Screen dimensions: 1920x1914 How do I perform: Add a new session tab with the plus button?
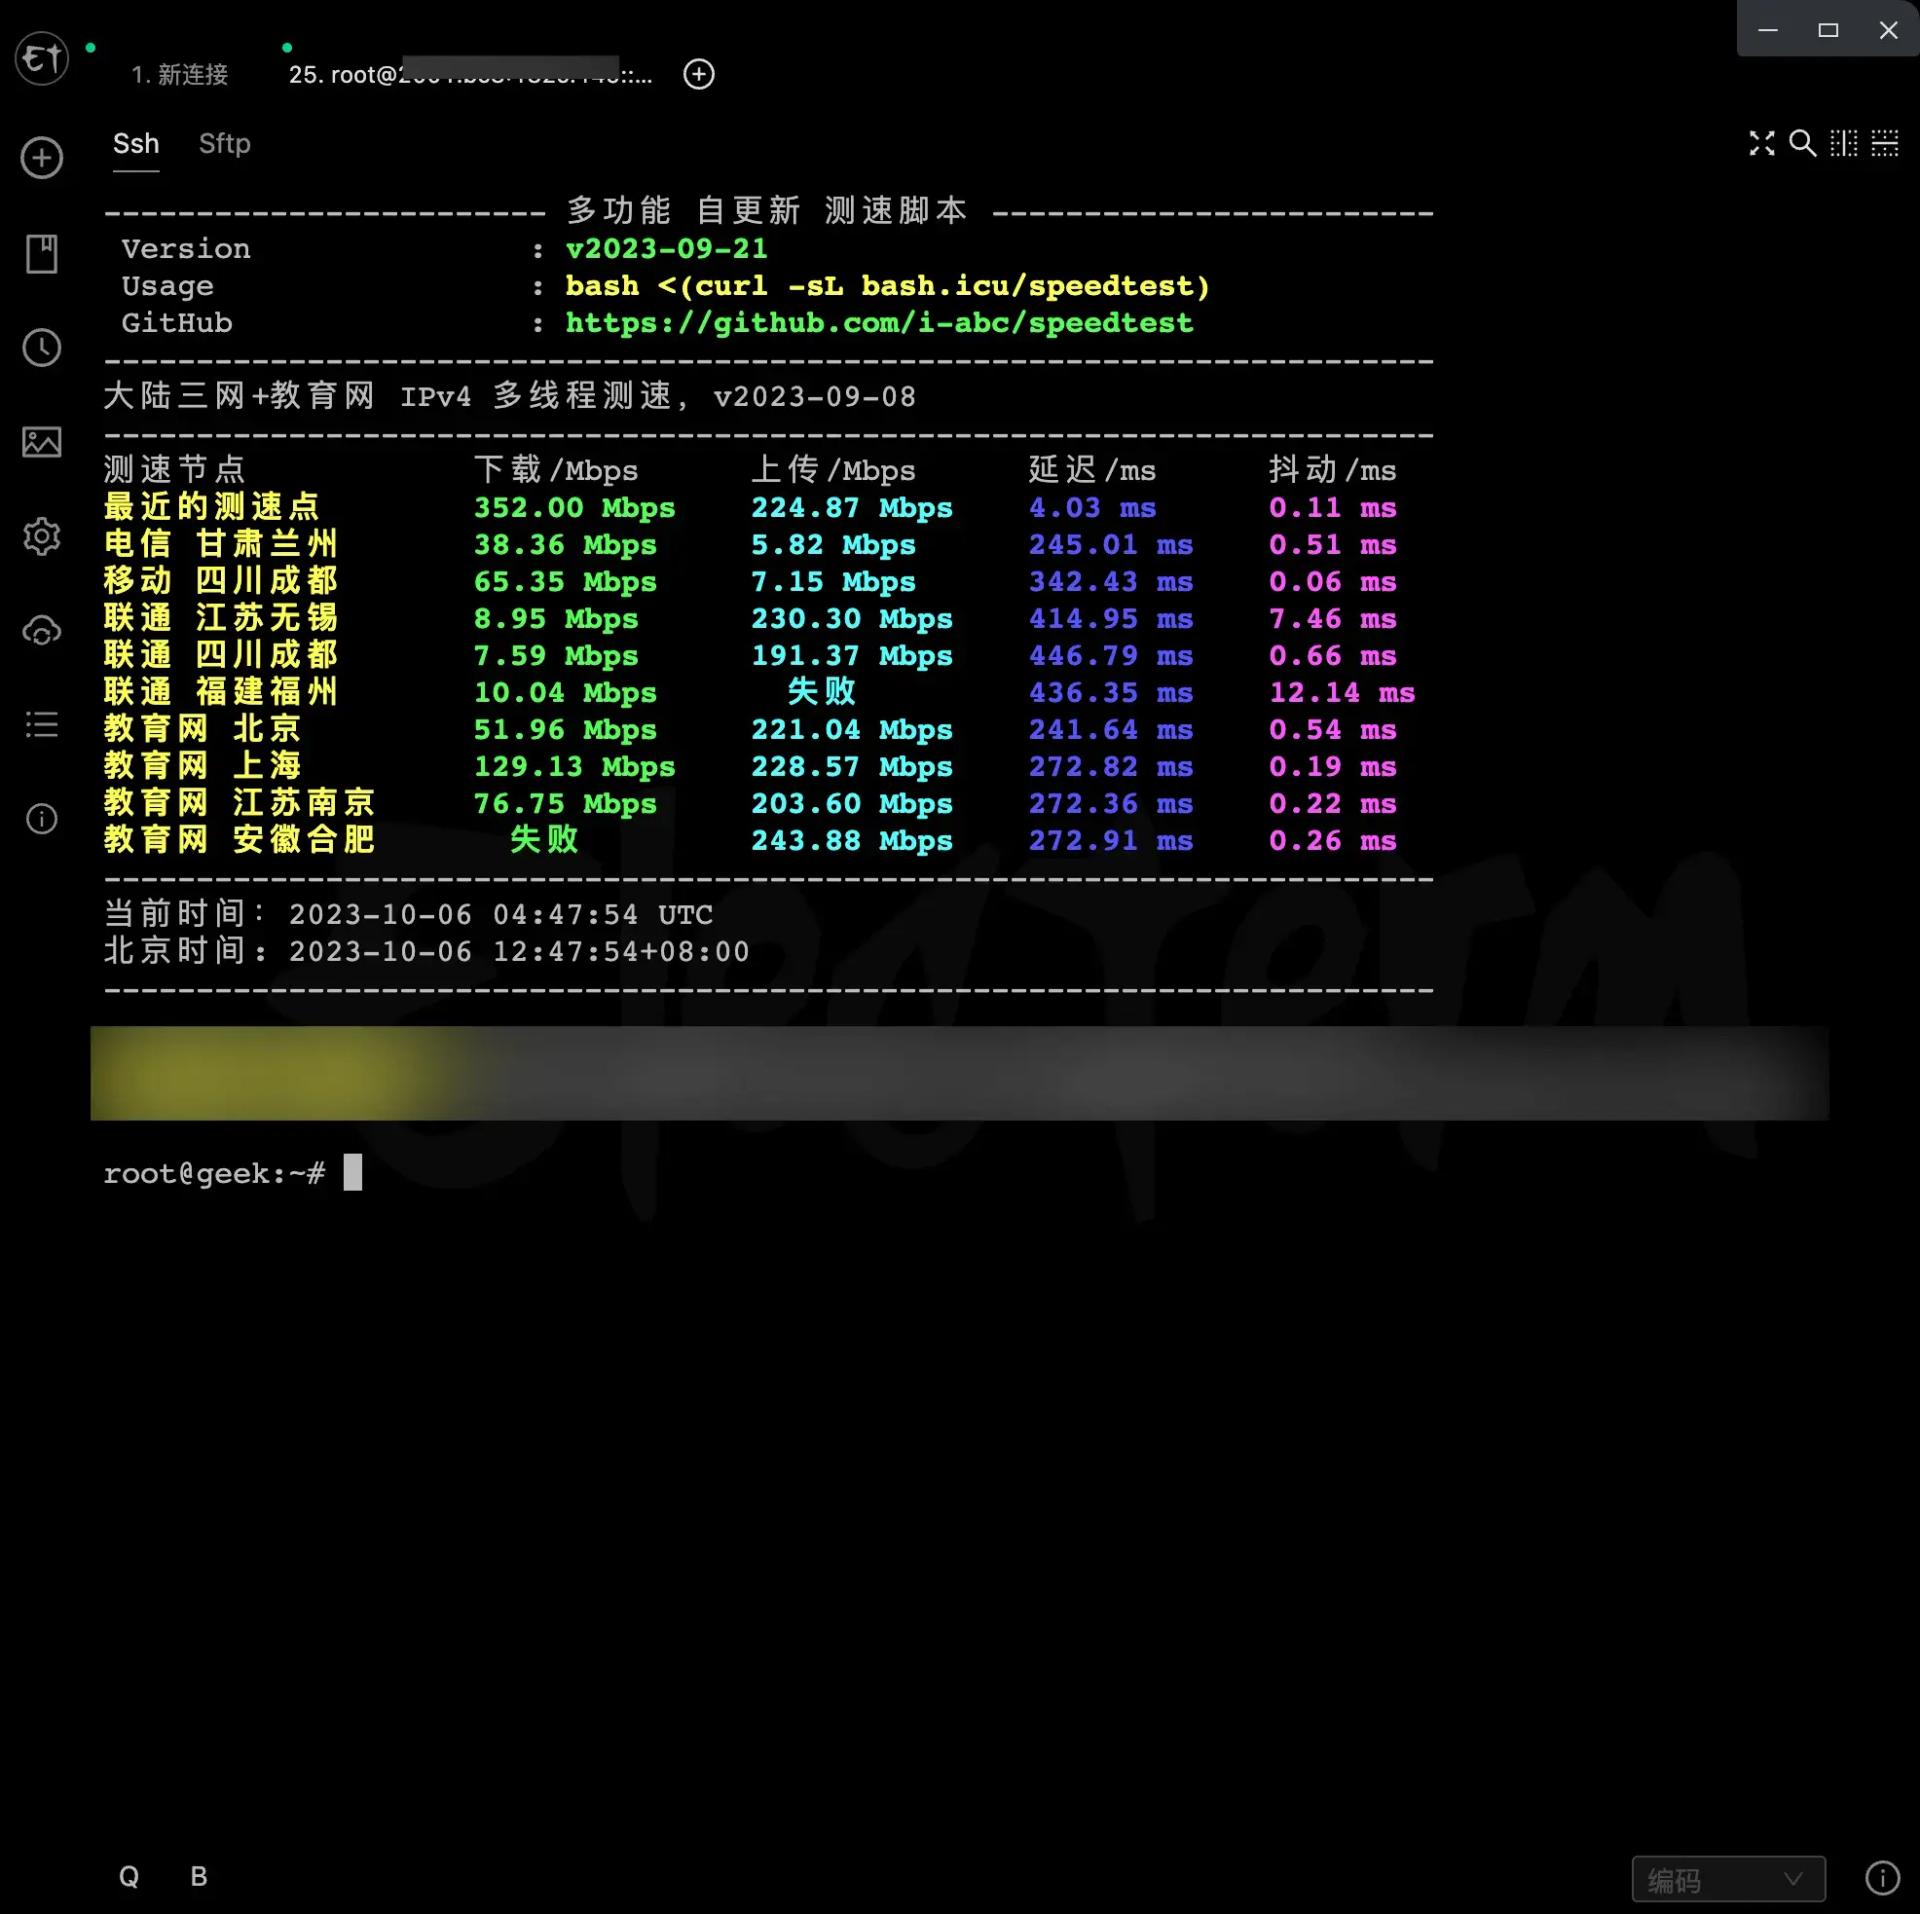tap(698, 74)
